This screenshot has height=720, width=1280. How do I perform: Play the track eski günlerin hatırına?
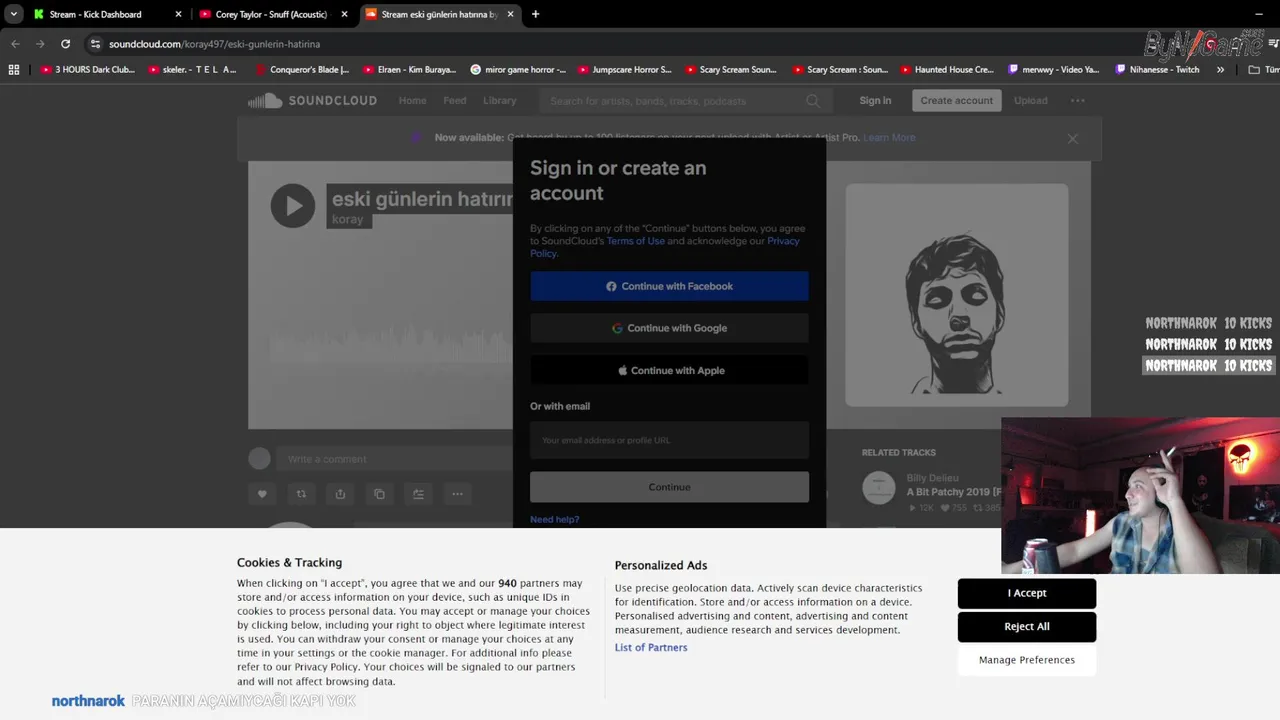pos(293,206)
